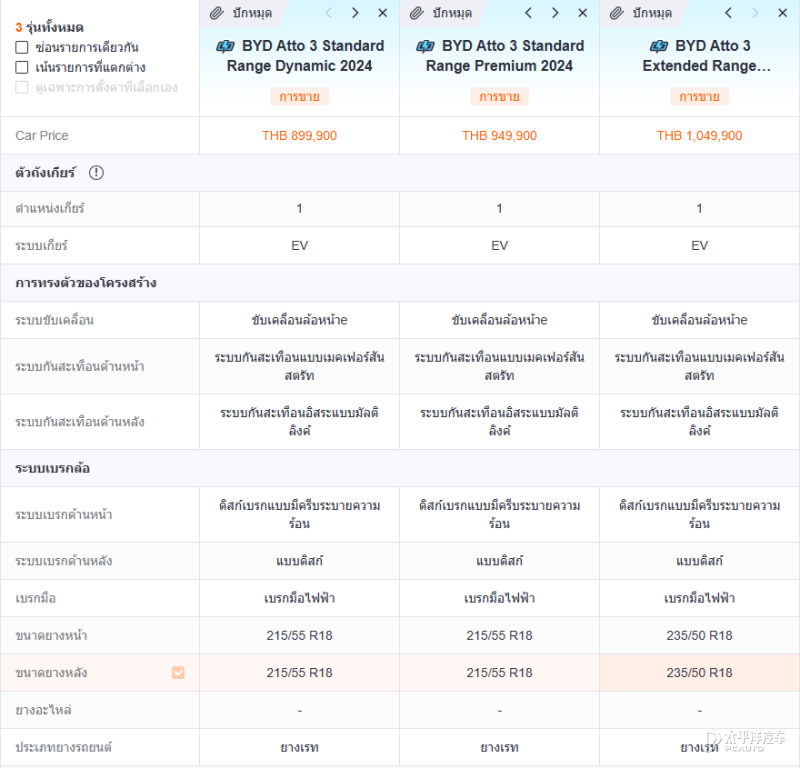Click แบบดิสก์ in Extended Range column
The height and width of the screenshot is (768, 800).
point(699,561)
